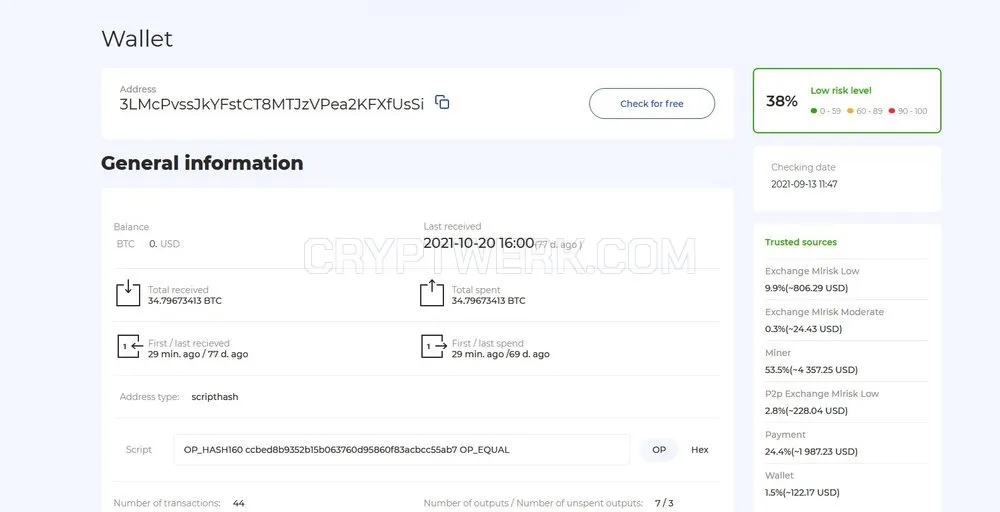Click the green 0-59 risk dot
1000x512 pixels.
(814, 111)
